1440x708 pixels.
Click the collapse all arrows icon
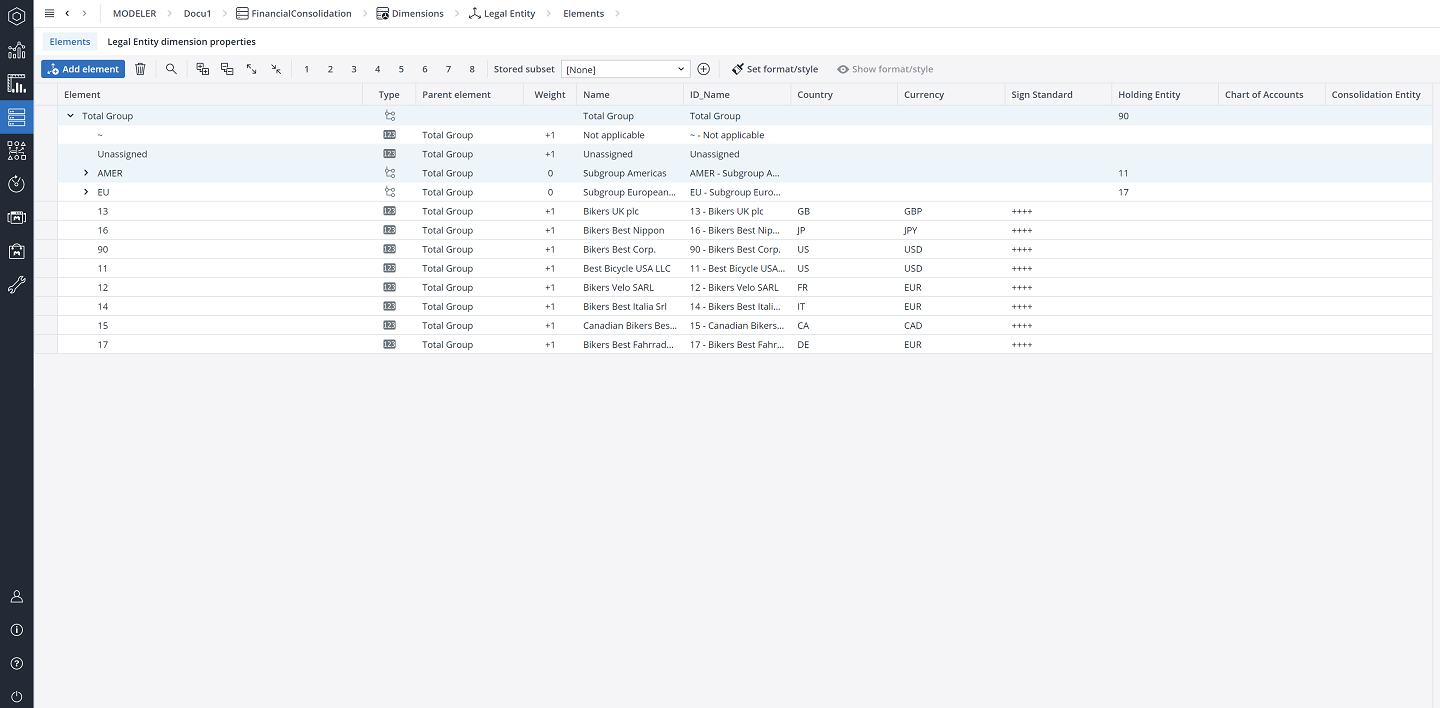coord(276,69)
